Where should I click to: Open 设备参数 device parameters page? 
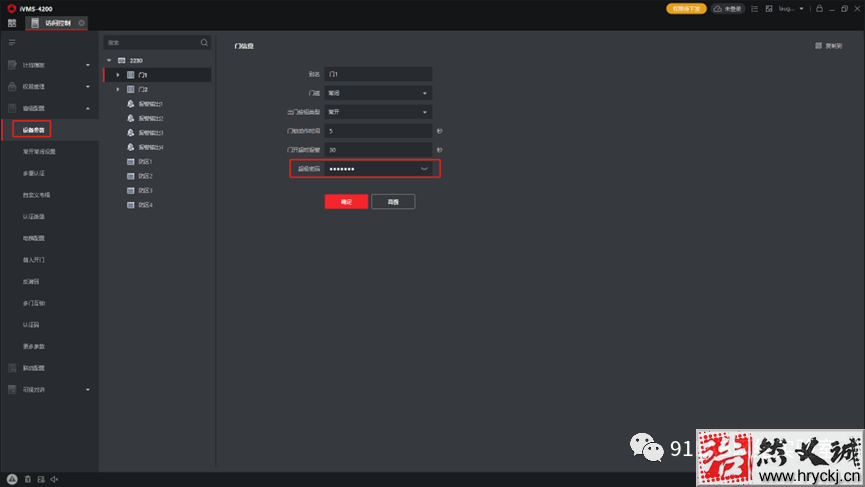33,130
